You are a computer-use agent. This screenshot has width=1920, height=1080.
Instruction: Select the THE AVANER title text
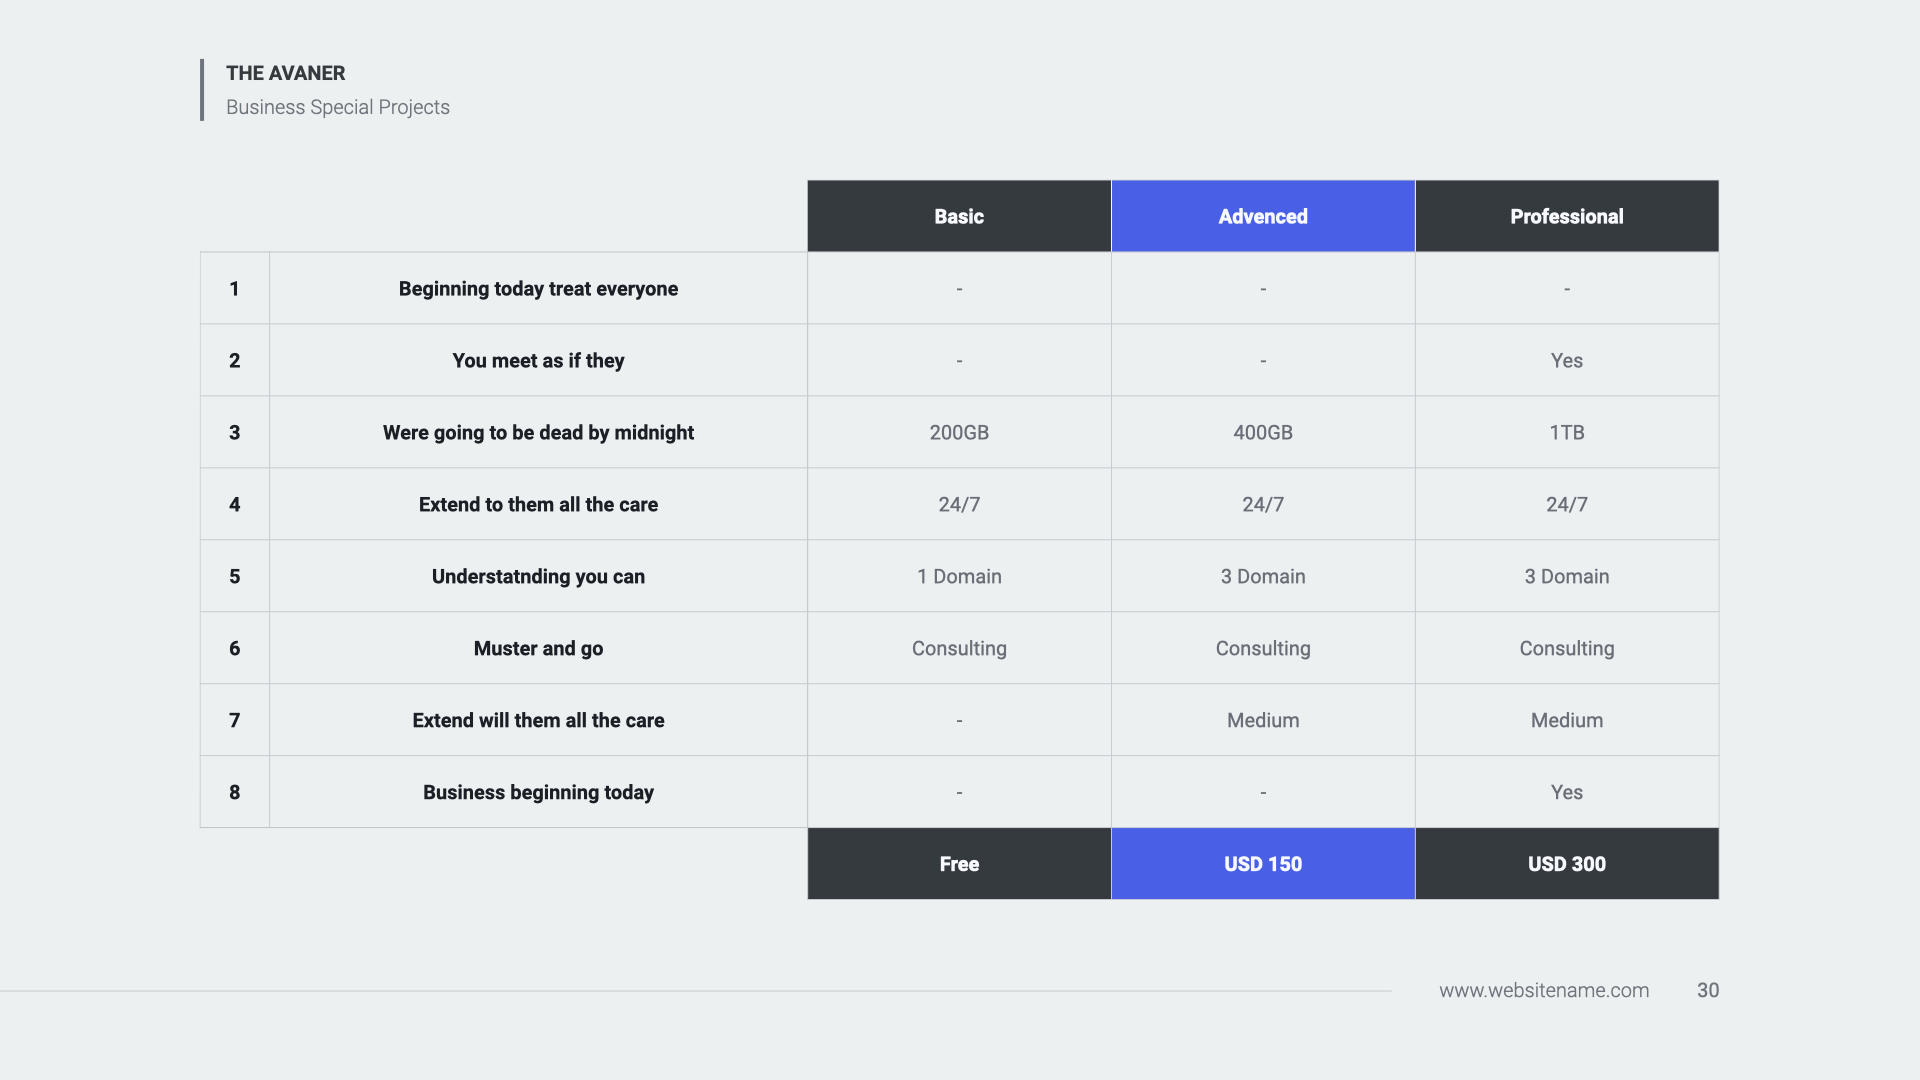285,73
